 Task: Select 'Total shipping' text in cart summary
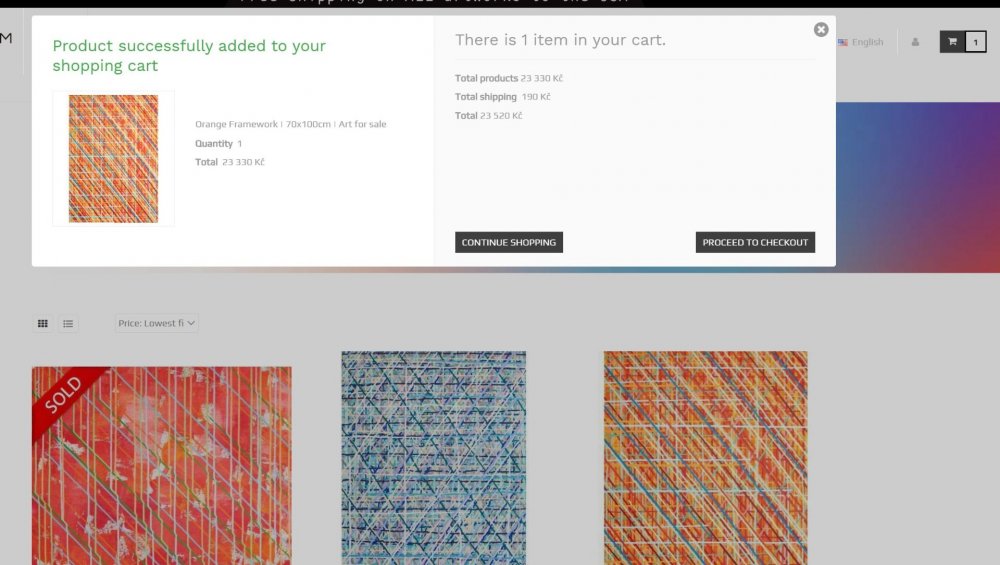click(485, 97)
